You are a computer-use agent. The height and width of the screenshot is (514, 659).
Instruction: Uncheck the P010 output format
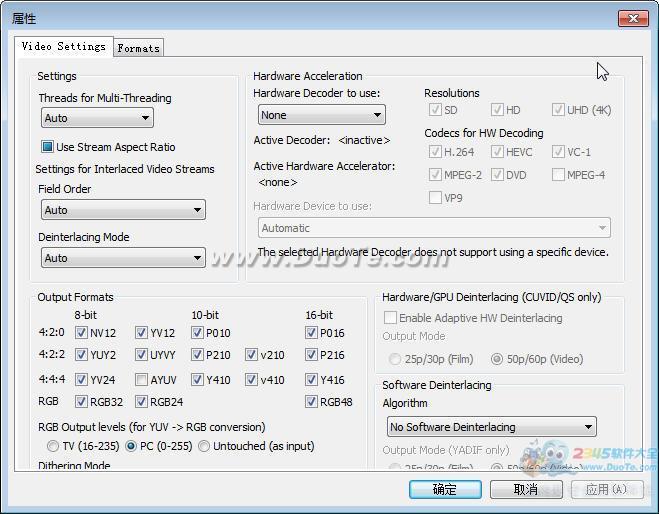click(x=197, y=333)
